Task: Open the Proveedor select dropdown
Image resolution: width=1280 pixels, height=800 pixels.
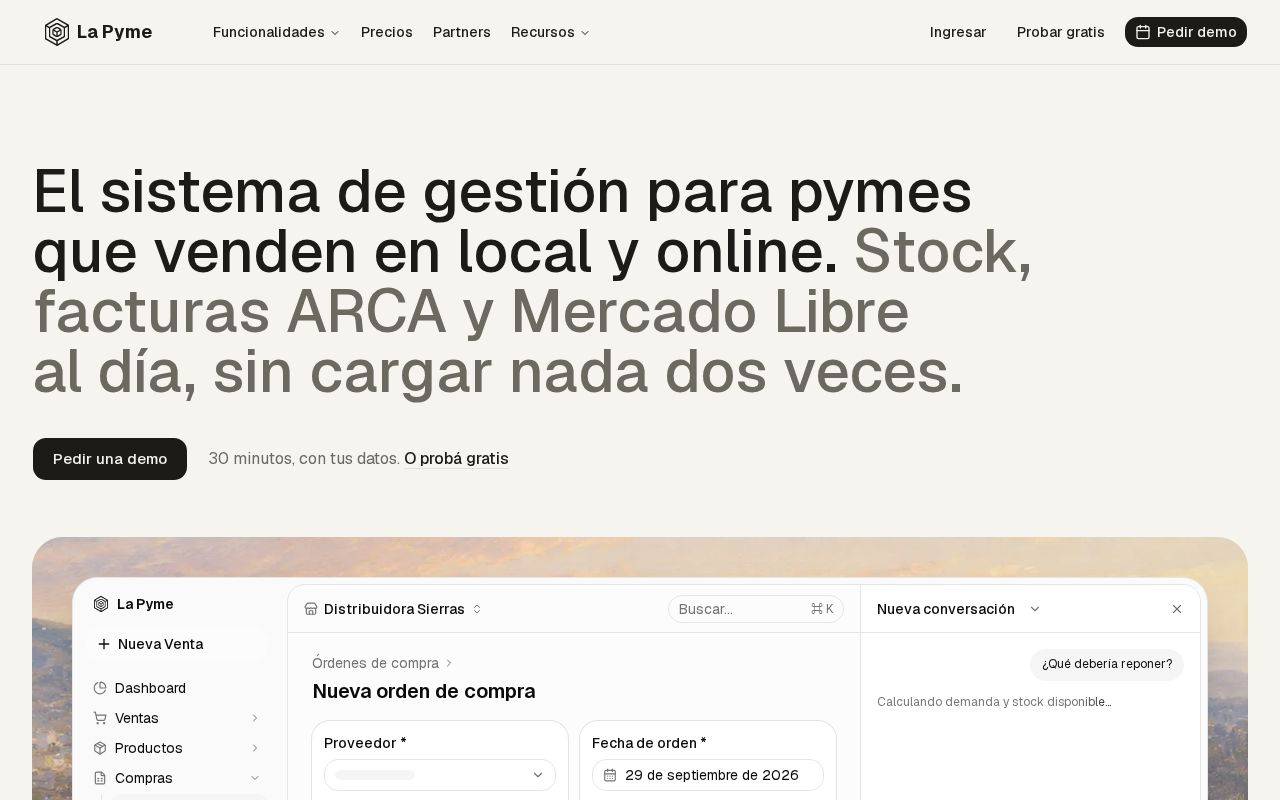Action: [x=440, y=775]
